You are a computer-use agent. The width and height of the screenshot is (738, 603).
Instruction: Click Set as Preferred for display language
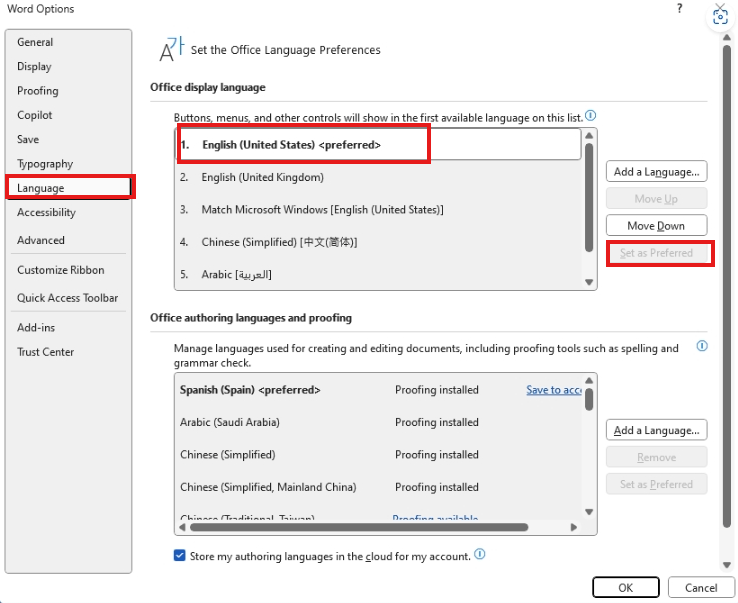[656, 253]
